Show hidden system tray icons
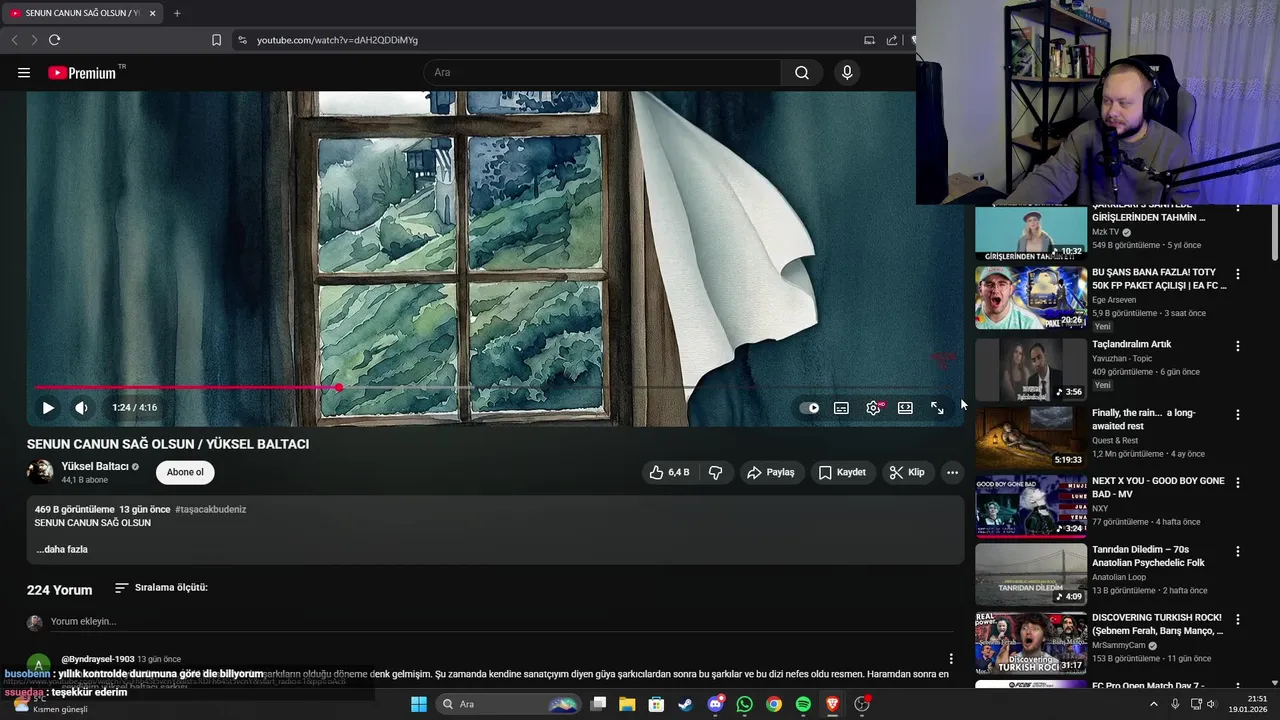This screenshot has width=1280, height=720. (1153, 704)
